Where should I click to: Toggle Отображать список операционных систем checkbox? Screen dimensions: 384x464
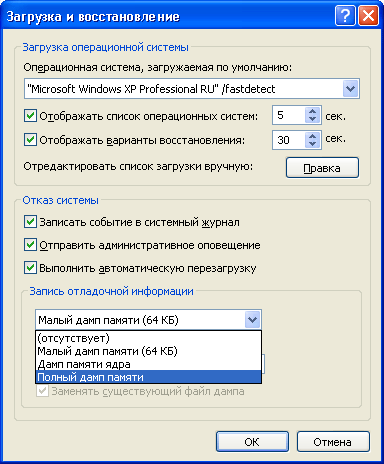[x=30, y=116]
